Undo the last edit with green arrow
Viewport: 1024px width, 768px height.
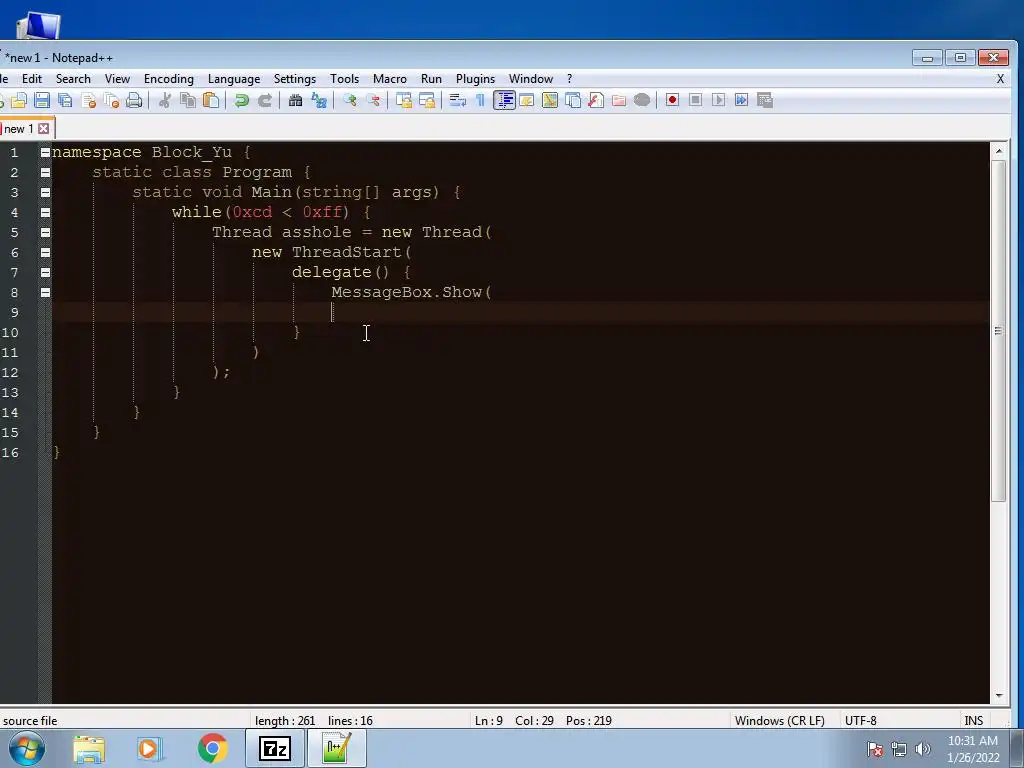coord(242,100)
